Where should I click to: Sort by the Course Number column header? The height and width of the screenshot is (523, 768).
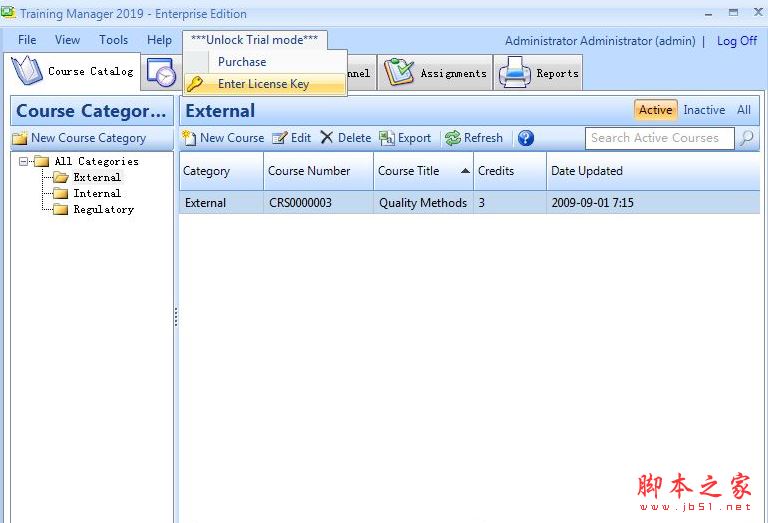pos(318,171)
